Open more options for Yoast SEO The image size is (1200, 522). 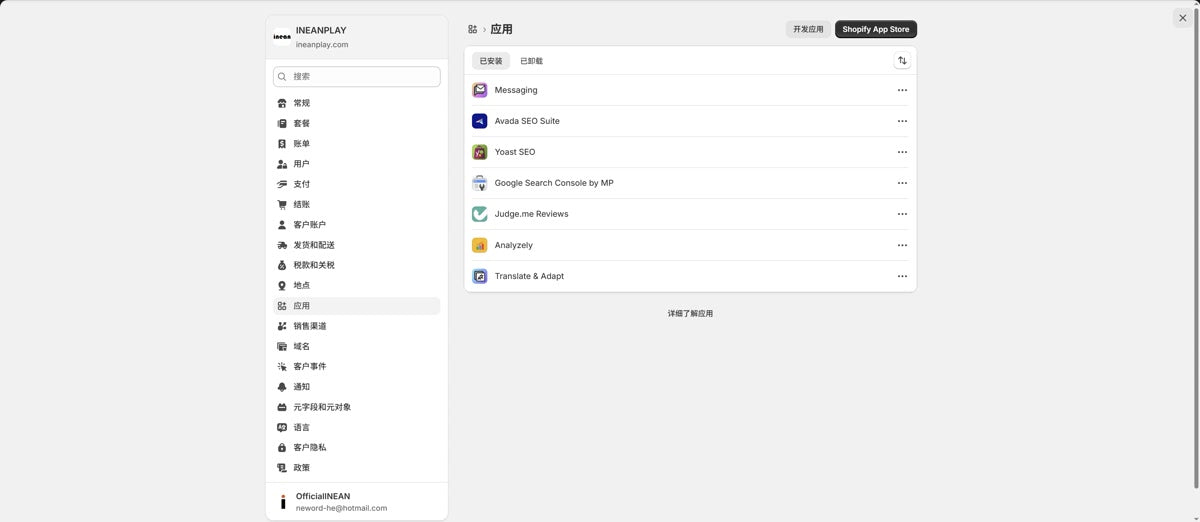tap(902, 152)
